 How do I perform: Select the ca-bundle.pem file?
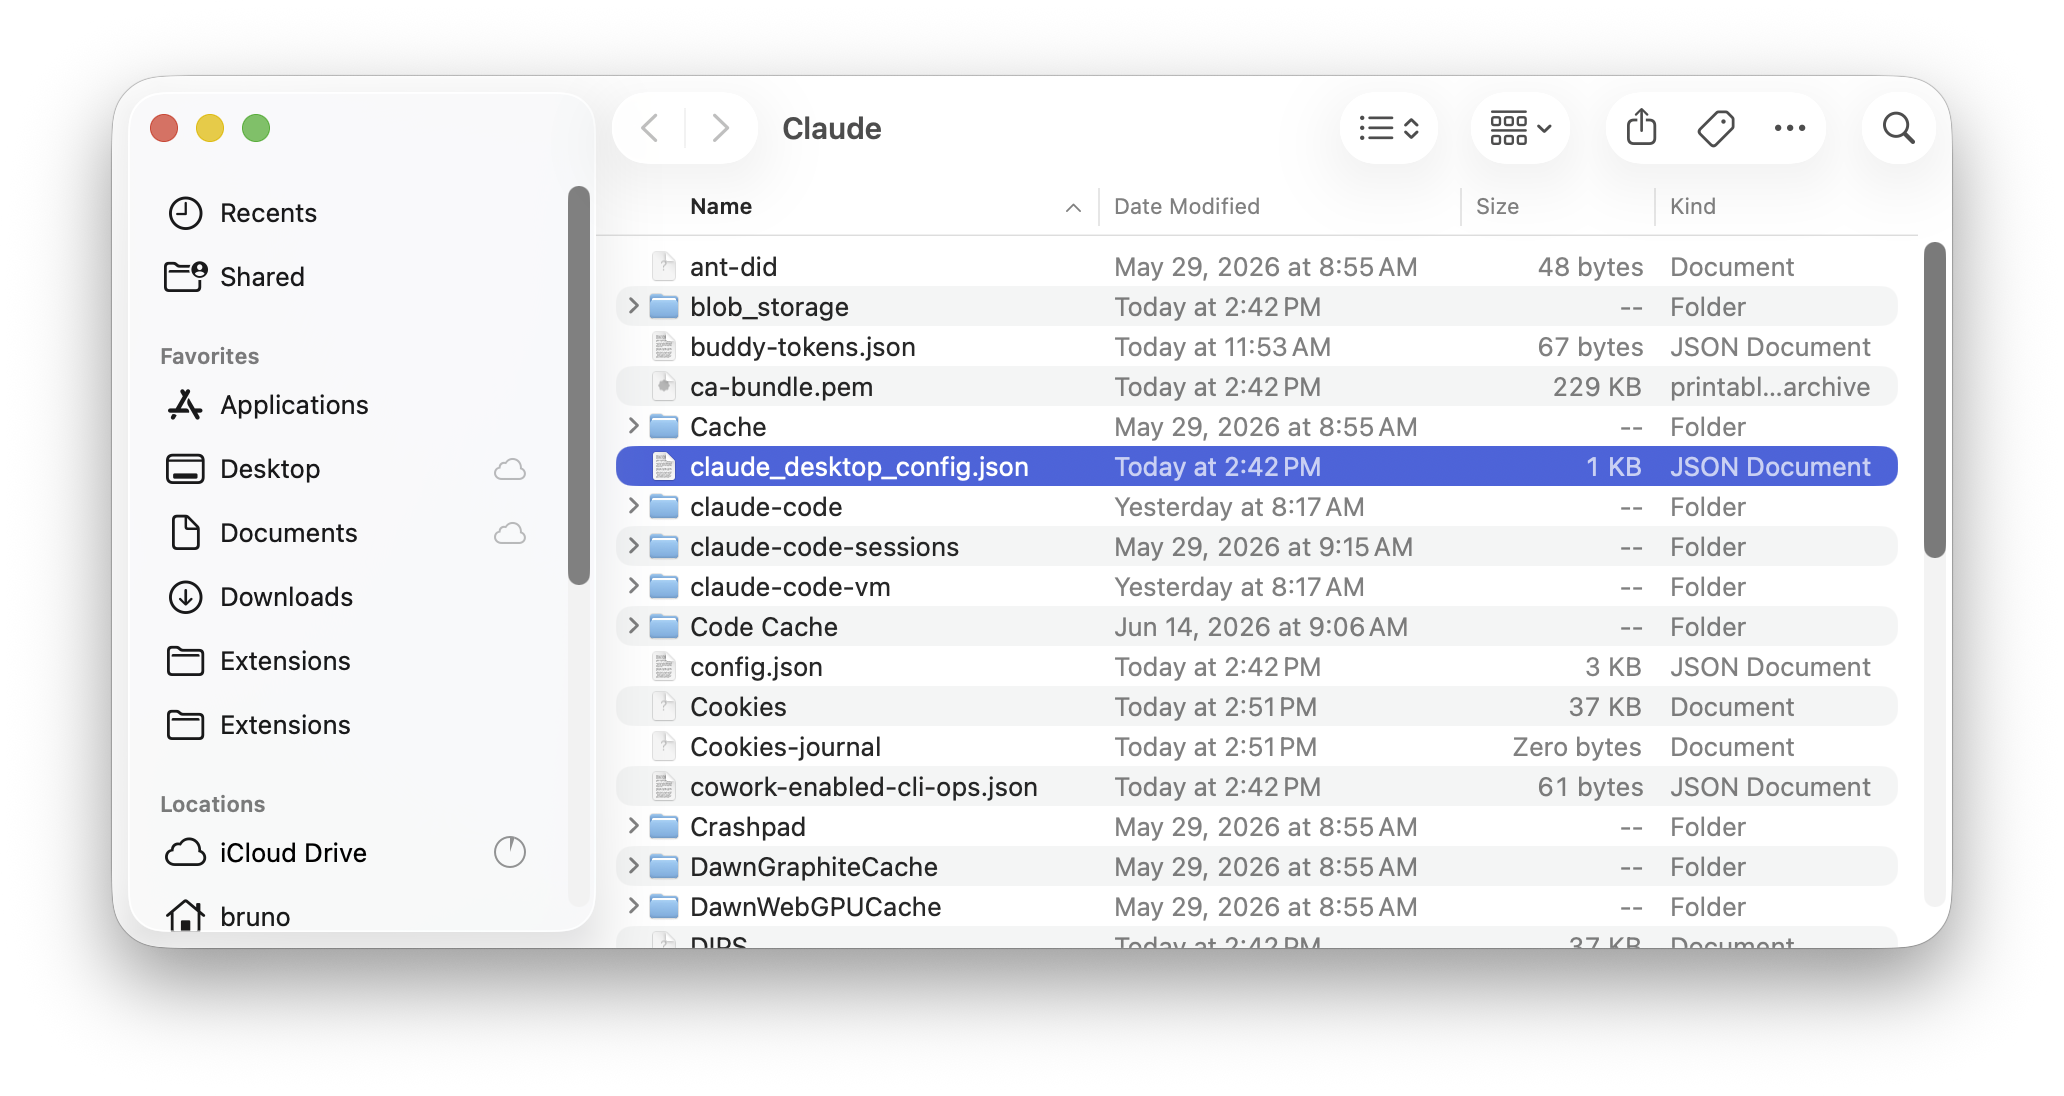coord(1257,387)
